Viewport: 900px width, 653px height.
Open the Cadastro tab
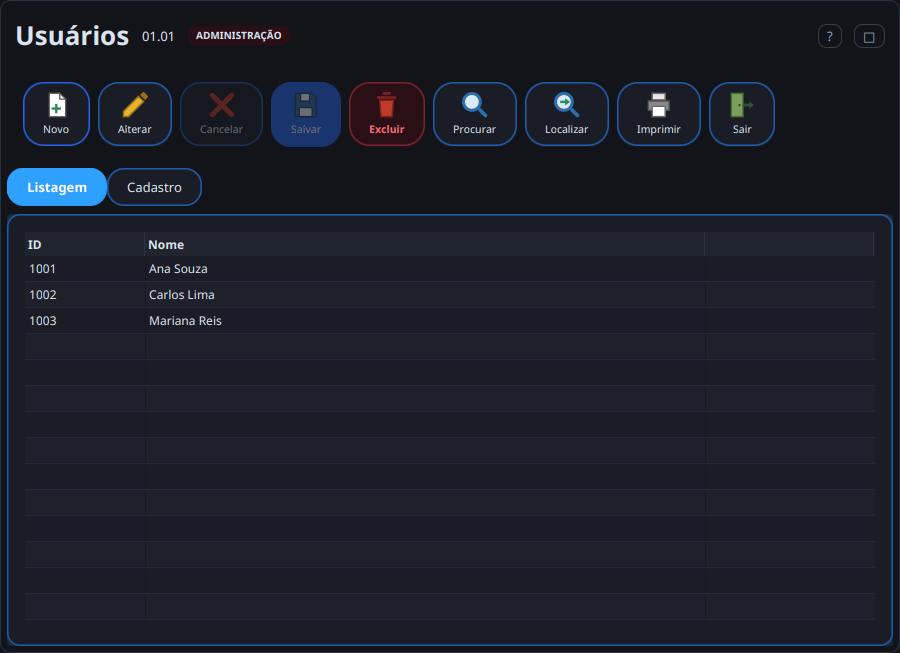[154, 187]
